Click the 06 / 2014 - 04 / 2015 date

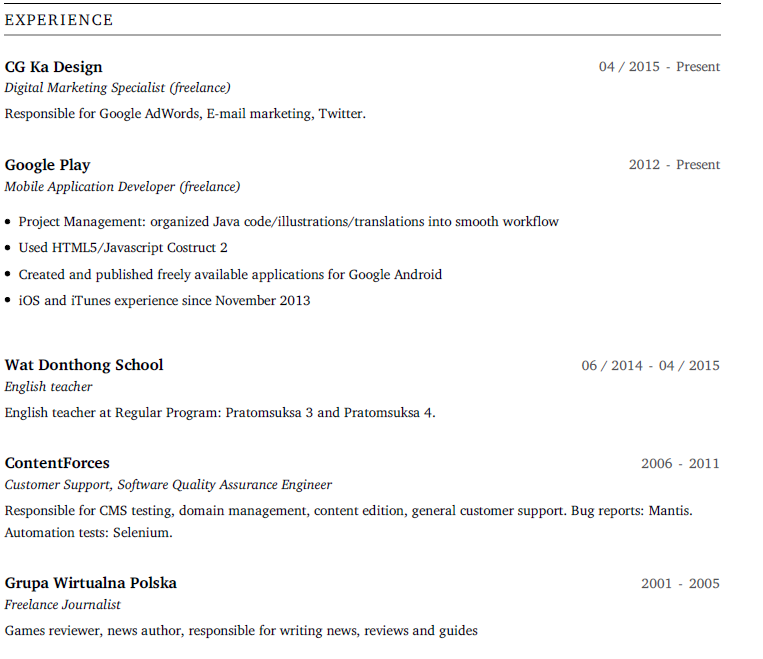pos(650,366)
